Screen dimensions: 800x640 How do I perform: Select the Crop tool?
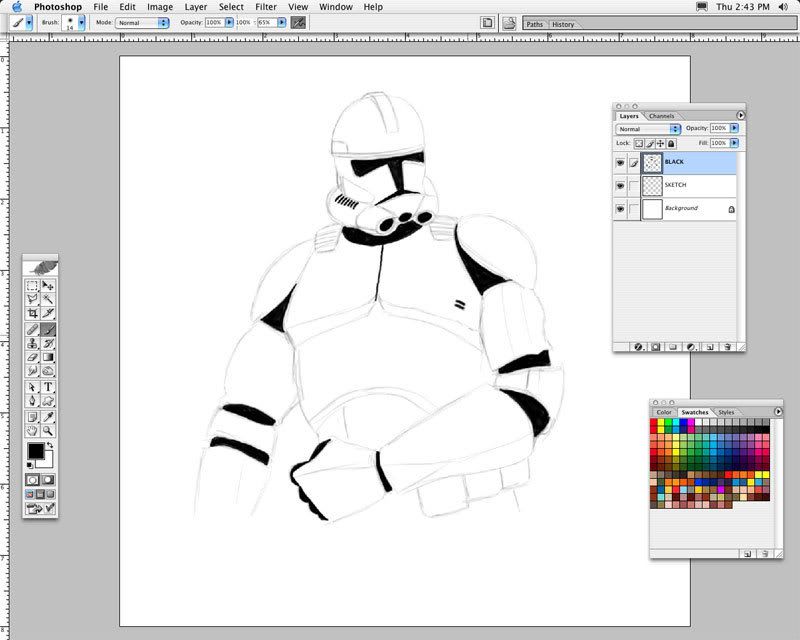click(x=32, y=313)
